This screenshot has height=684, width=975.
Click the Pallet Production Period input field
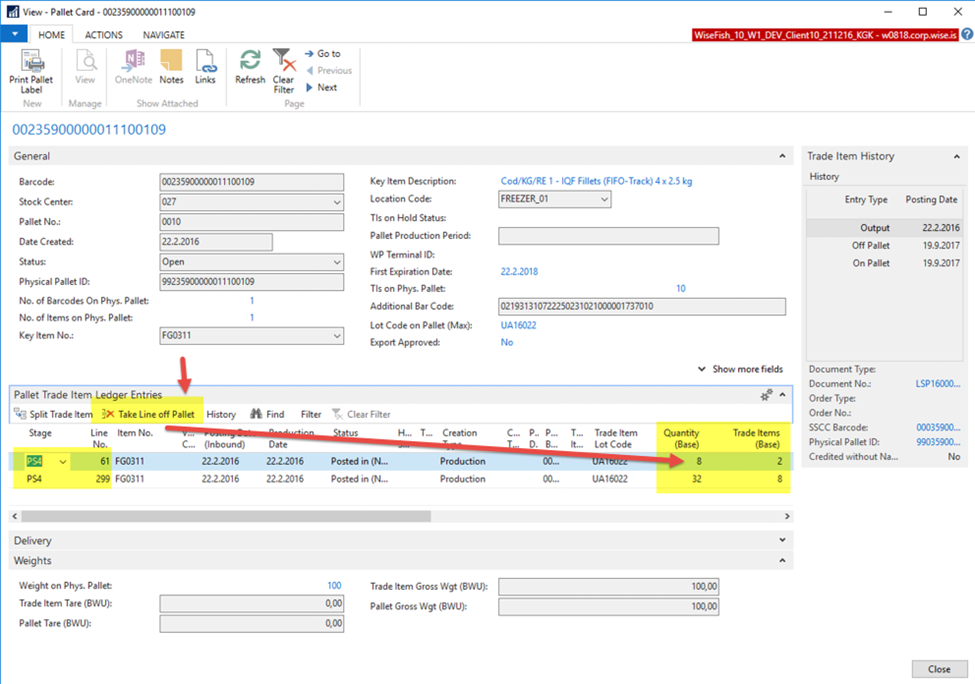pyautogui.click(x=608, y=236)
